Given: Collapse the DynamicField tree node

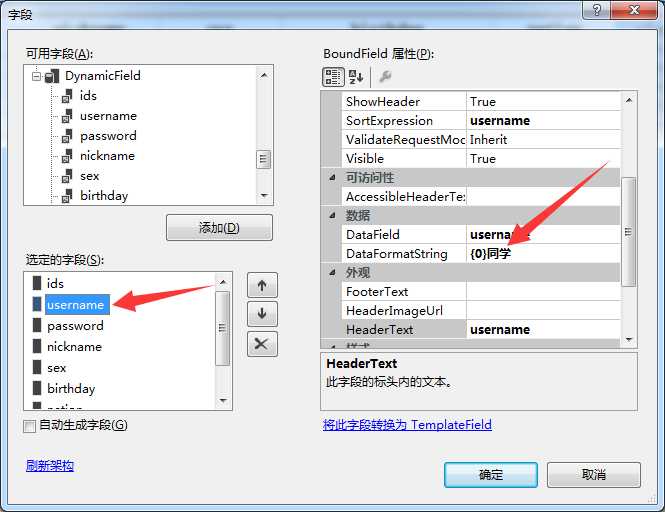Looking at the screenshot, I should pyautogui.click(x=37, y=77).
